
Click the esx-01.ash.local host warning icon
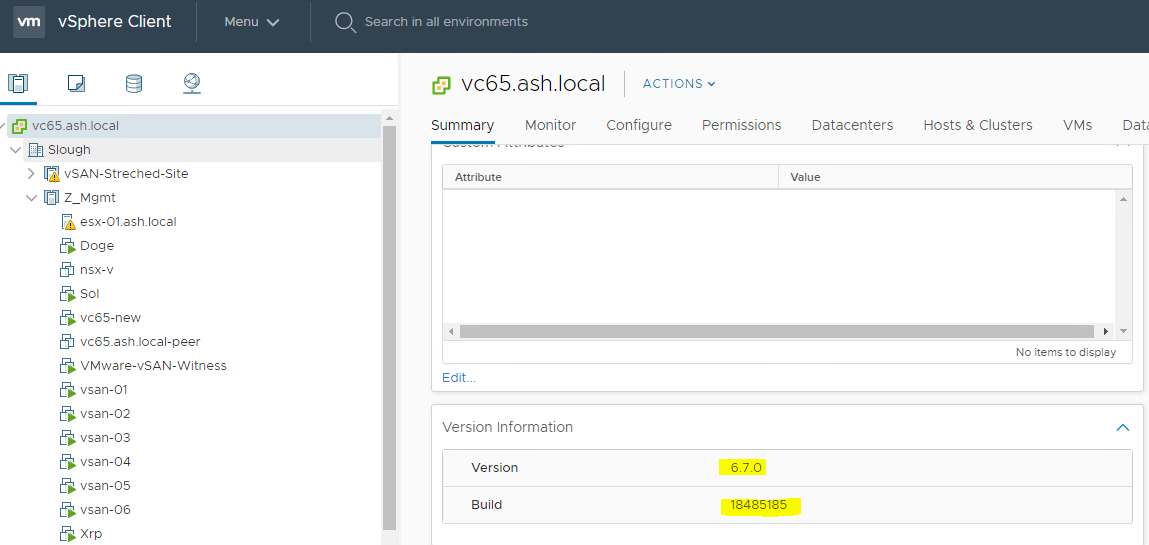[68, 222]
